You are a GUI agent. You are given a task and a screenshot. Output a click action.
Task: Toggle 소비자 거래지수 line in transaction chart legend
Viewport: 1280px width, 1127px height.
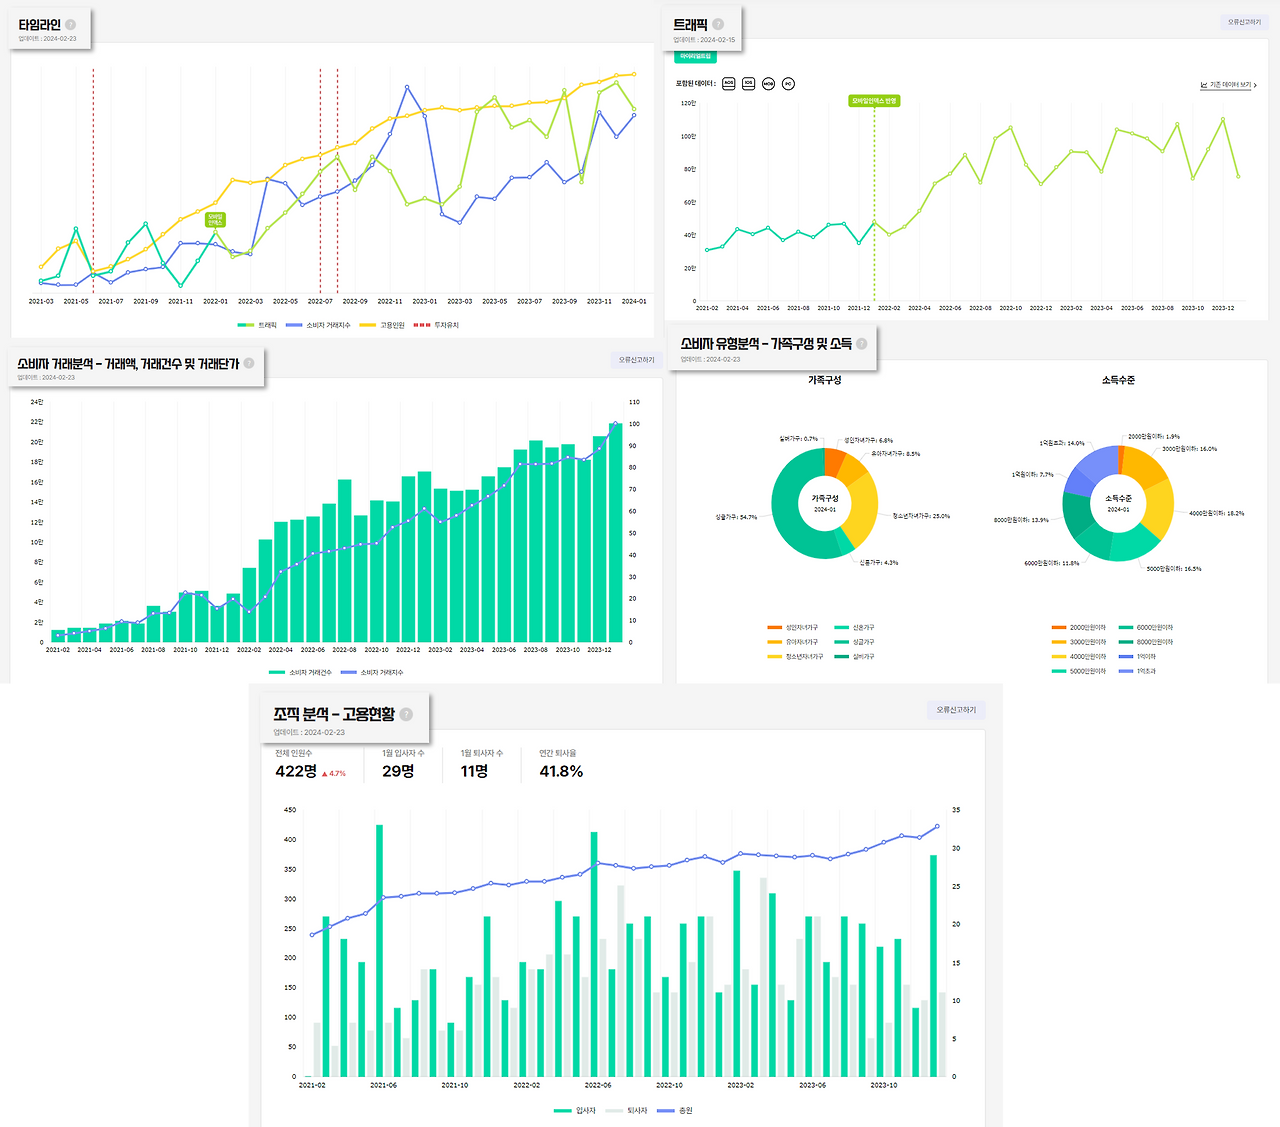point(372,673)
